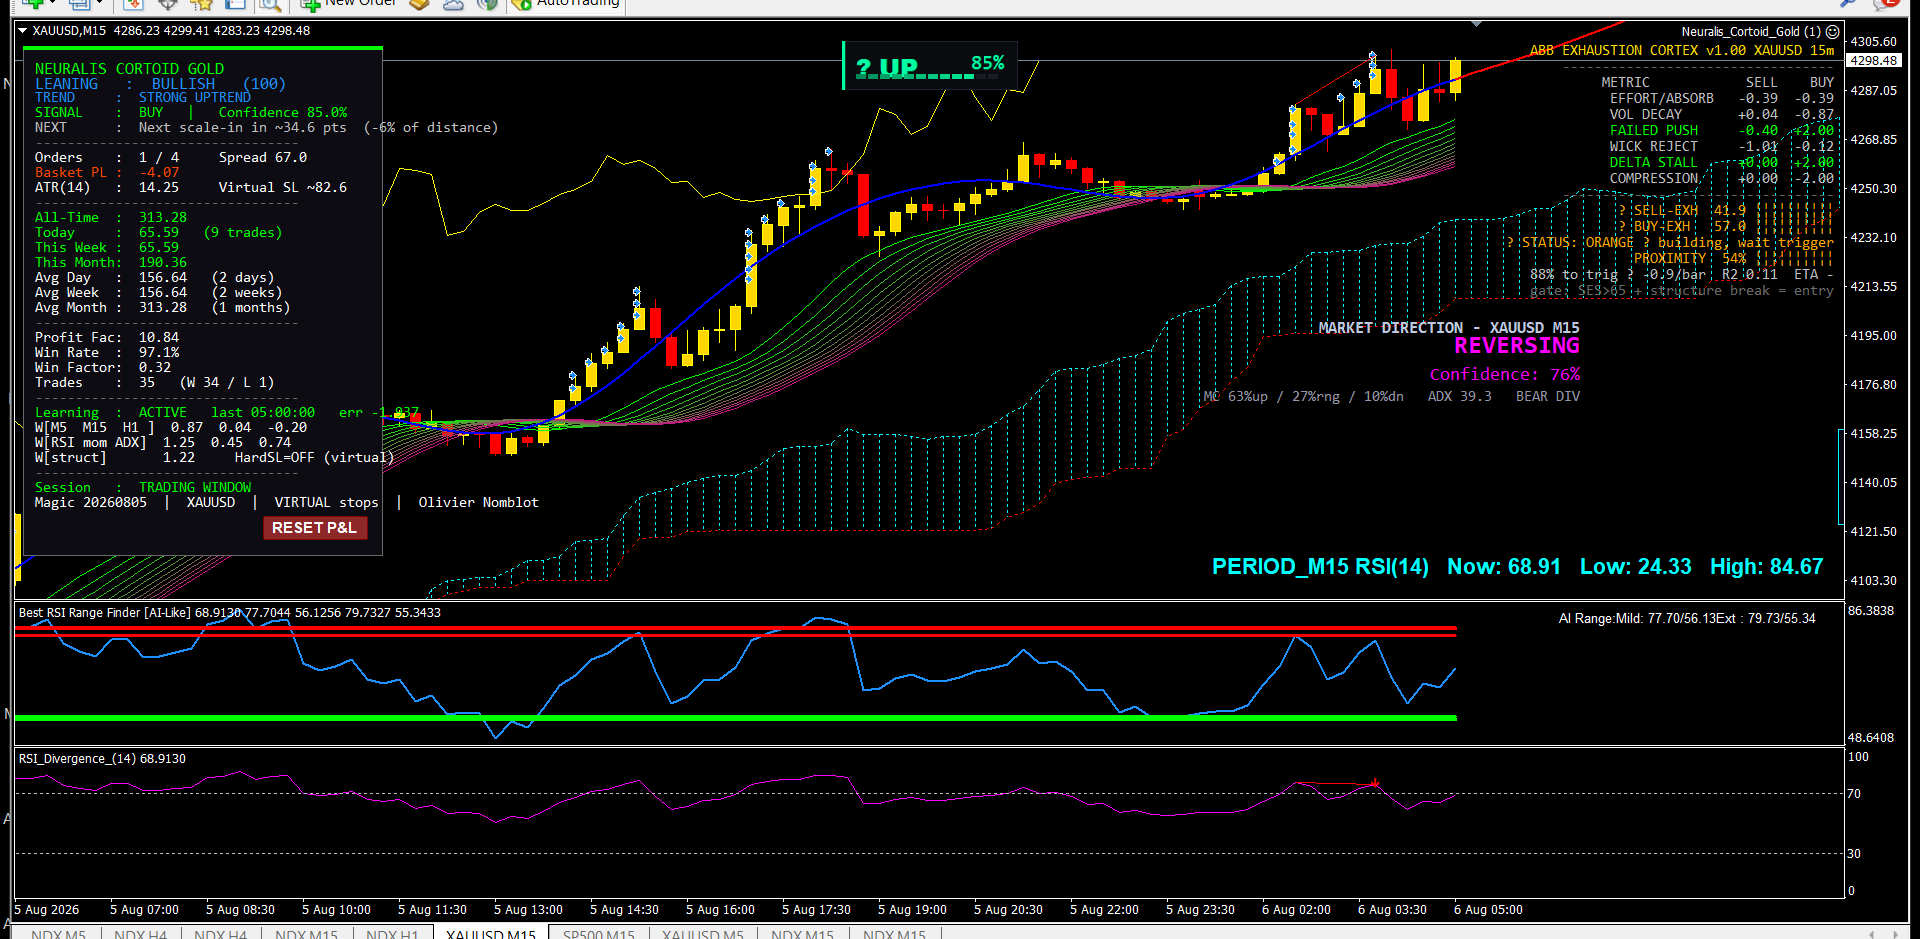1920x939 pixels.
Task: Click the 'Neuralis_Cortoid_Gold (1)' expert name
Action: point(1751,32)
